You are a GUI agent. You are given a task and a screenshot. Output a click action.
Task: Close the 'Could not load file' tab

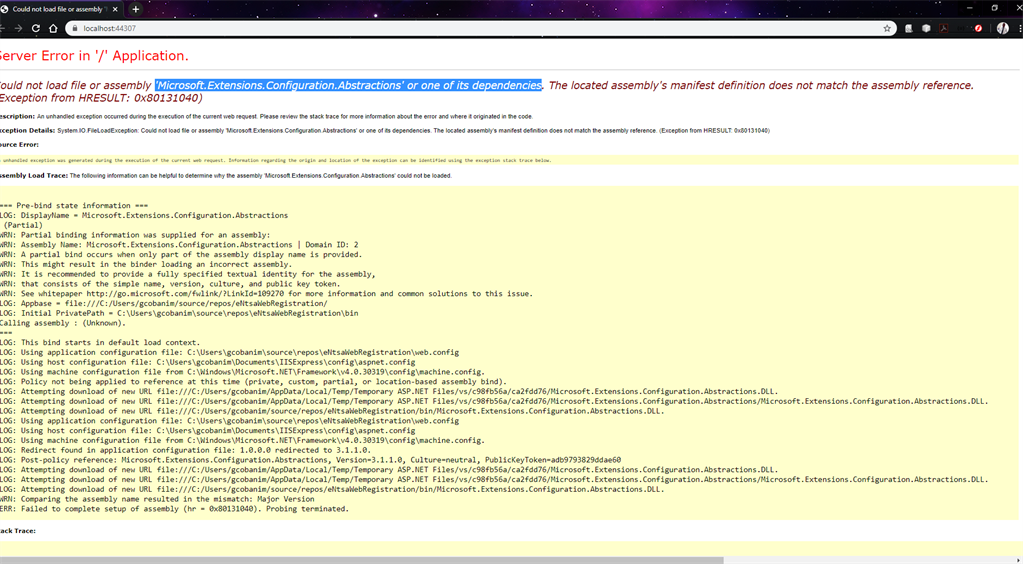[x=115, y=9]
